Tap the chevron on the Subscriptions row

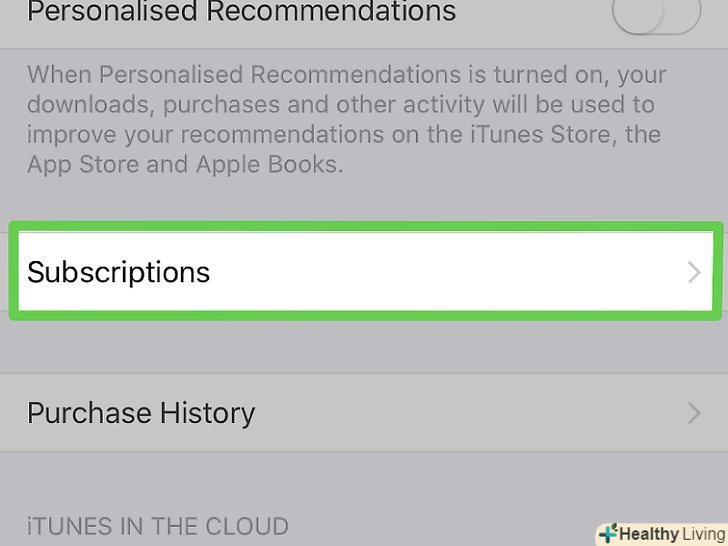pos(694,272)
